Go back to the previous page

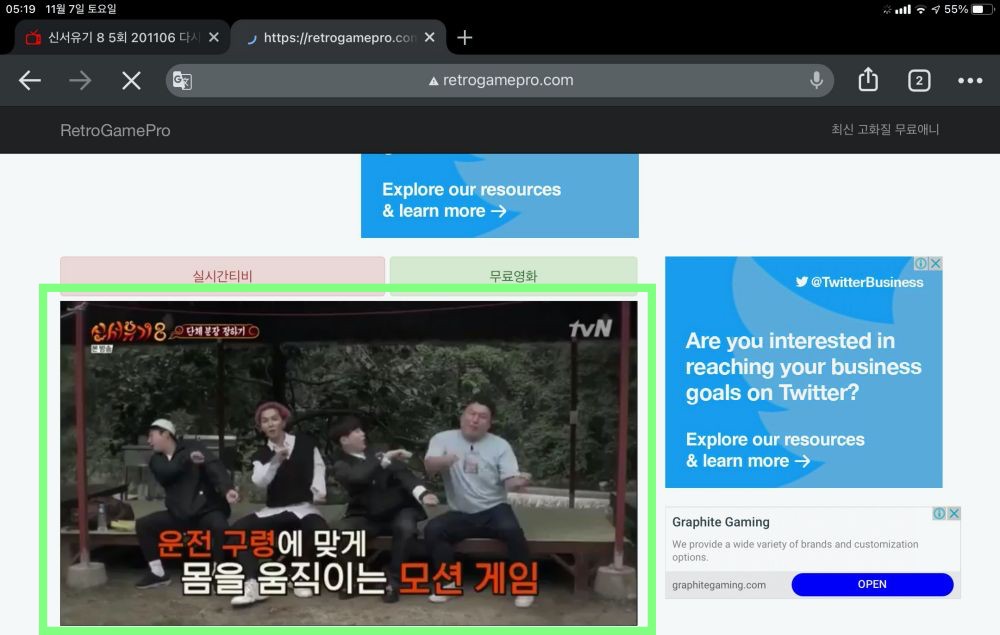(30, 81)
